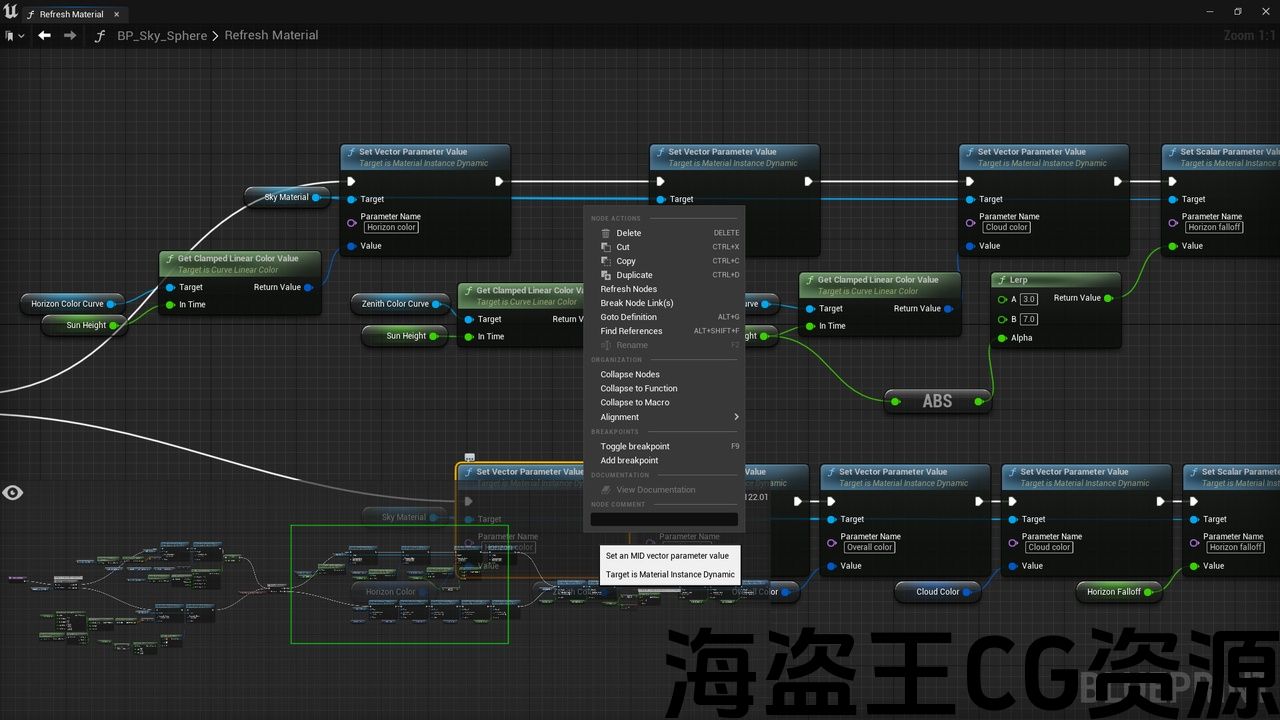Toggle breakpoint on the selected node
Image resolution: width=1280 pixels, height=720 pixels.
click(x=635, y=446)
